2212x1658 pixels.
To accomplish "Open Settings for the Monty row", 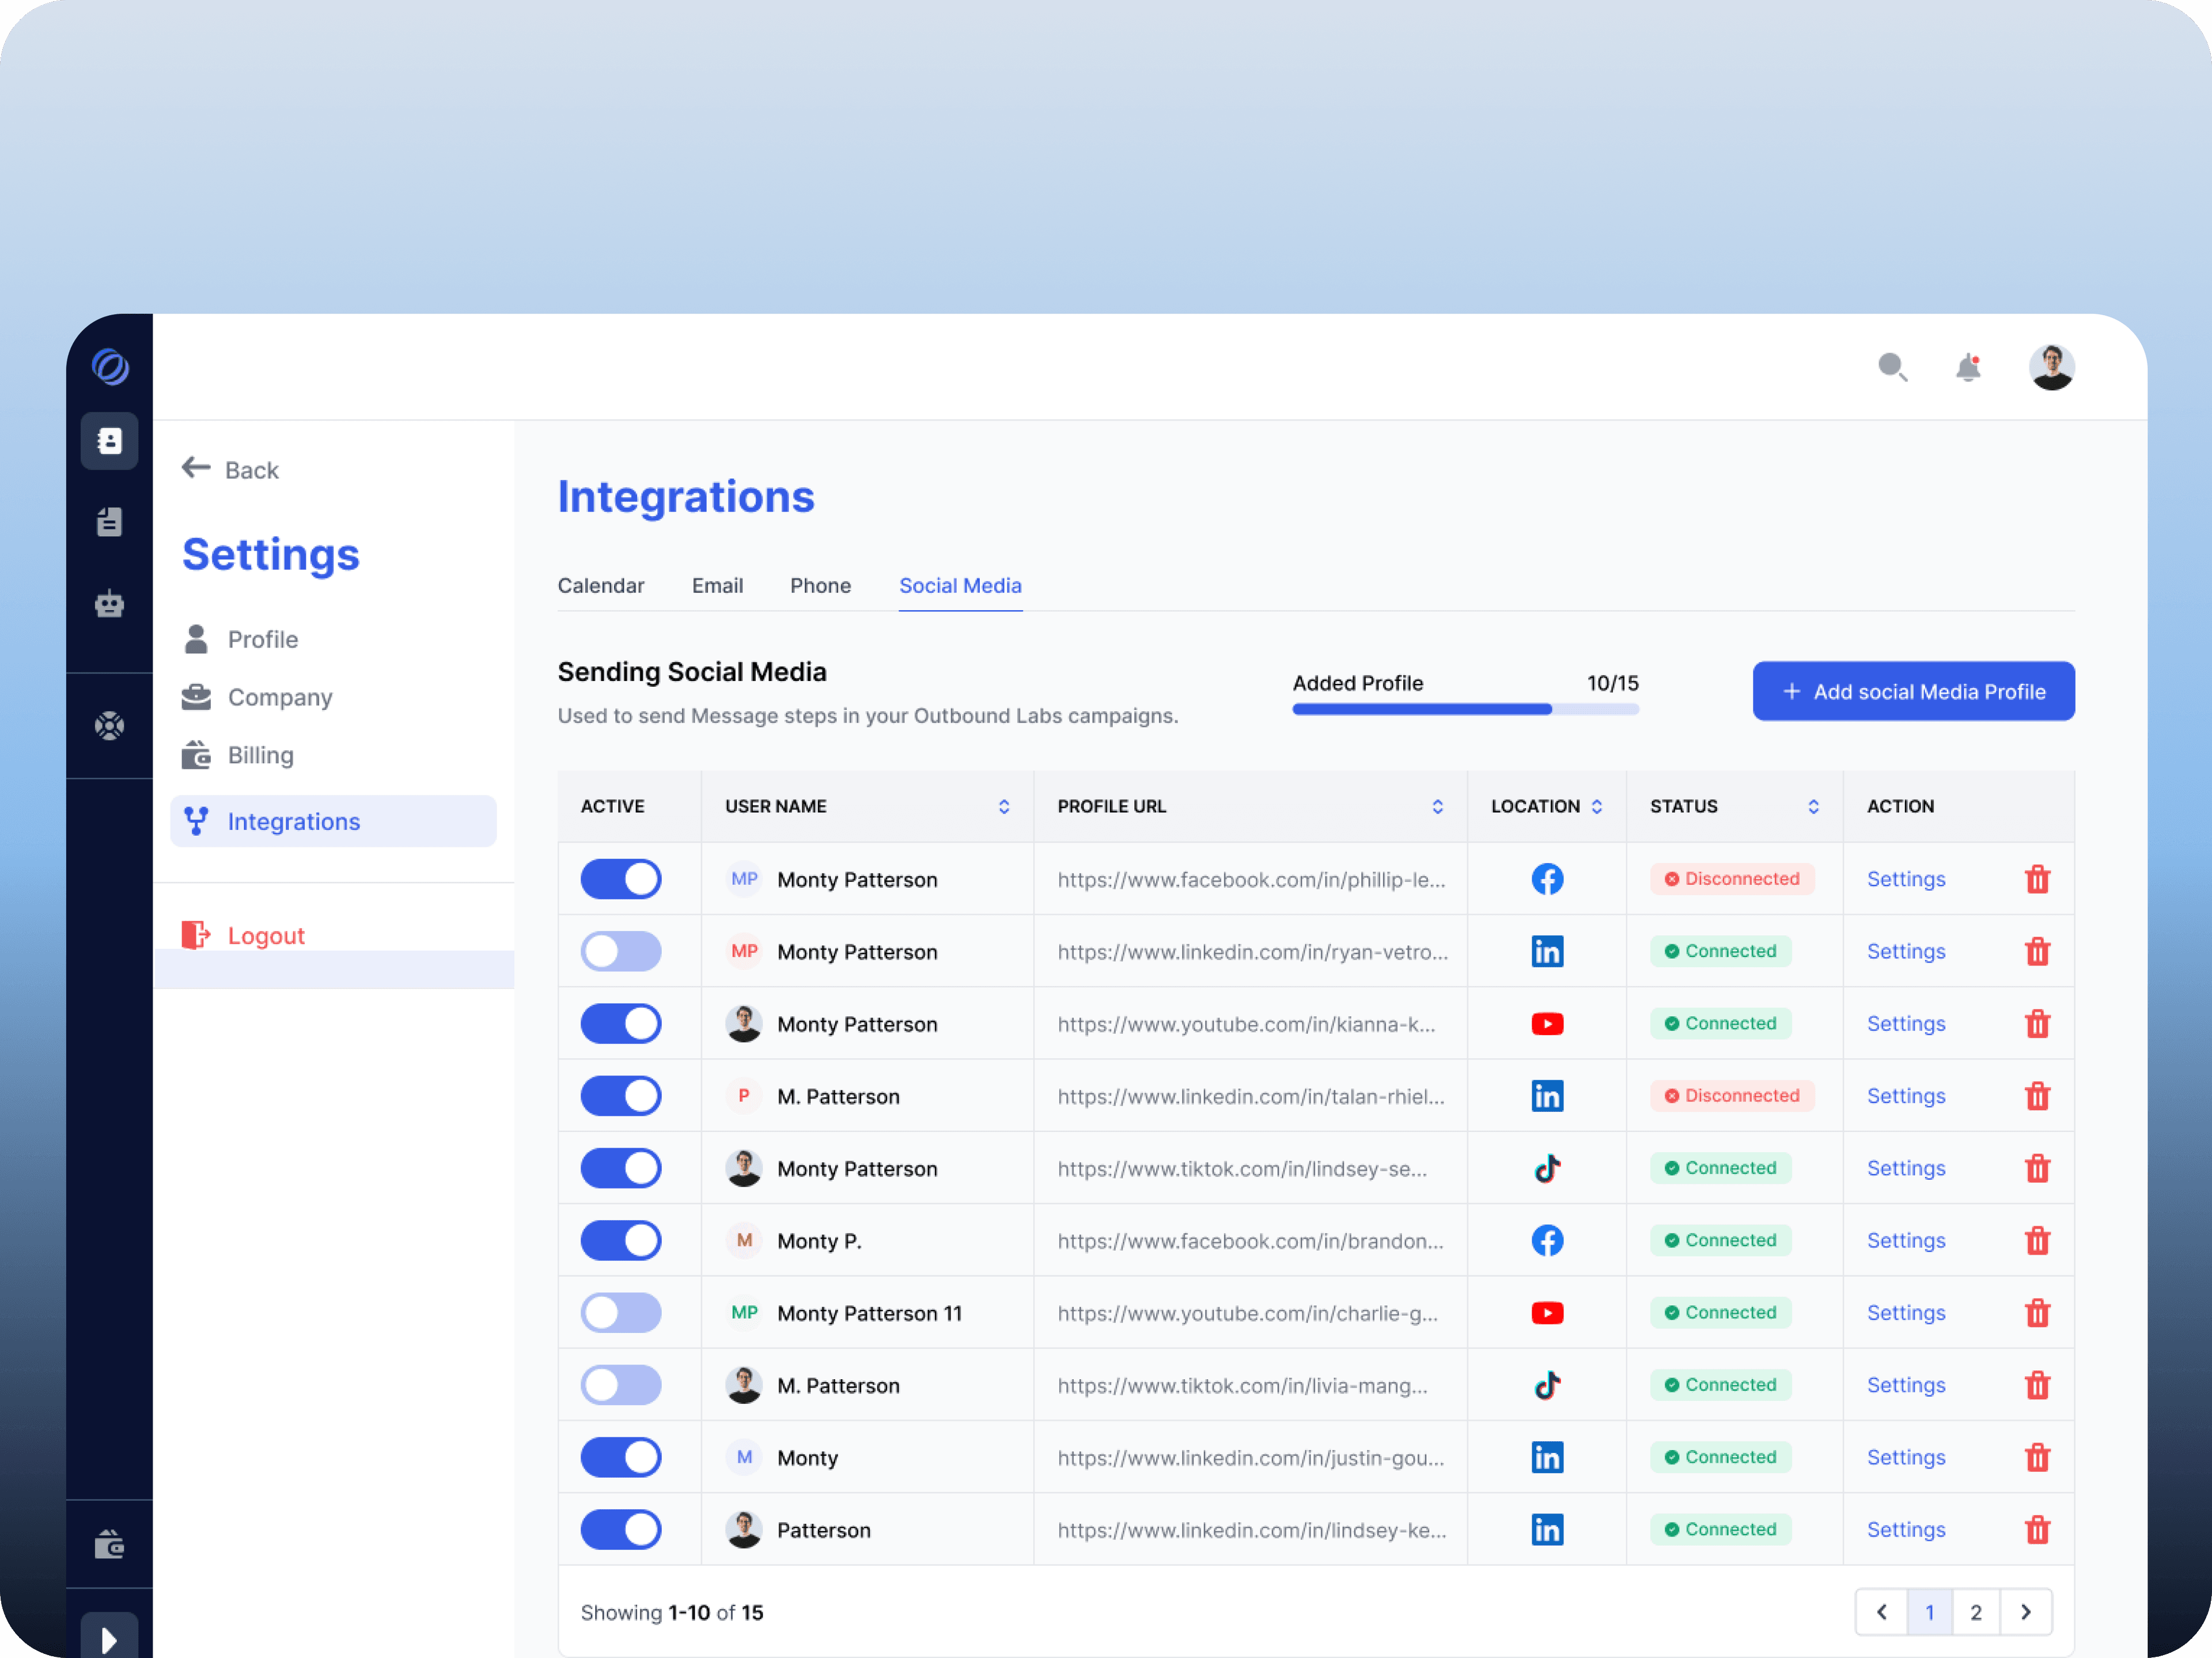I will pos(1906,1457).
